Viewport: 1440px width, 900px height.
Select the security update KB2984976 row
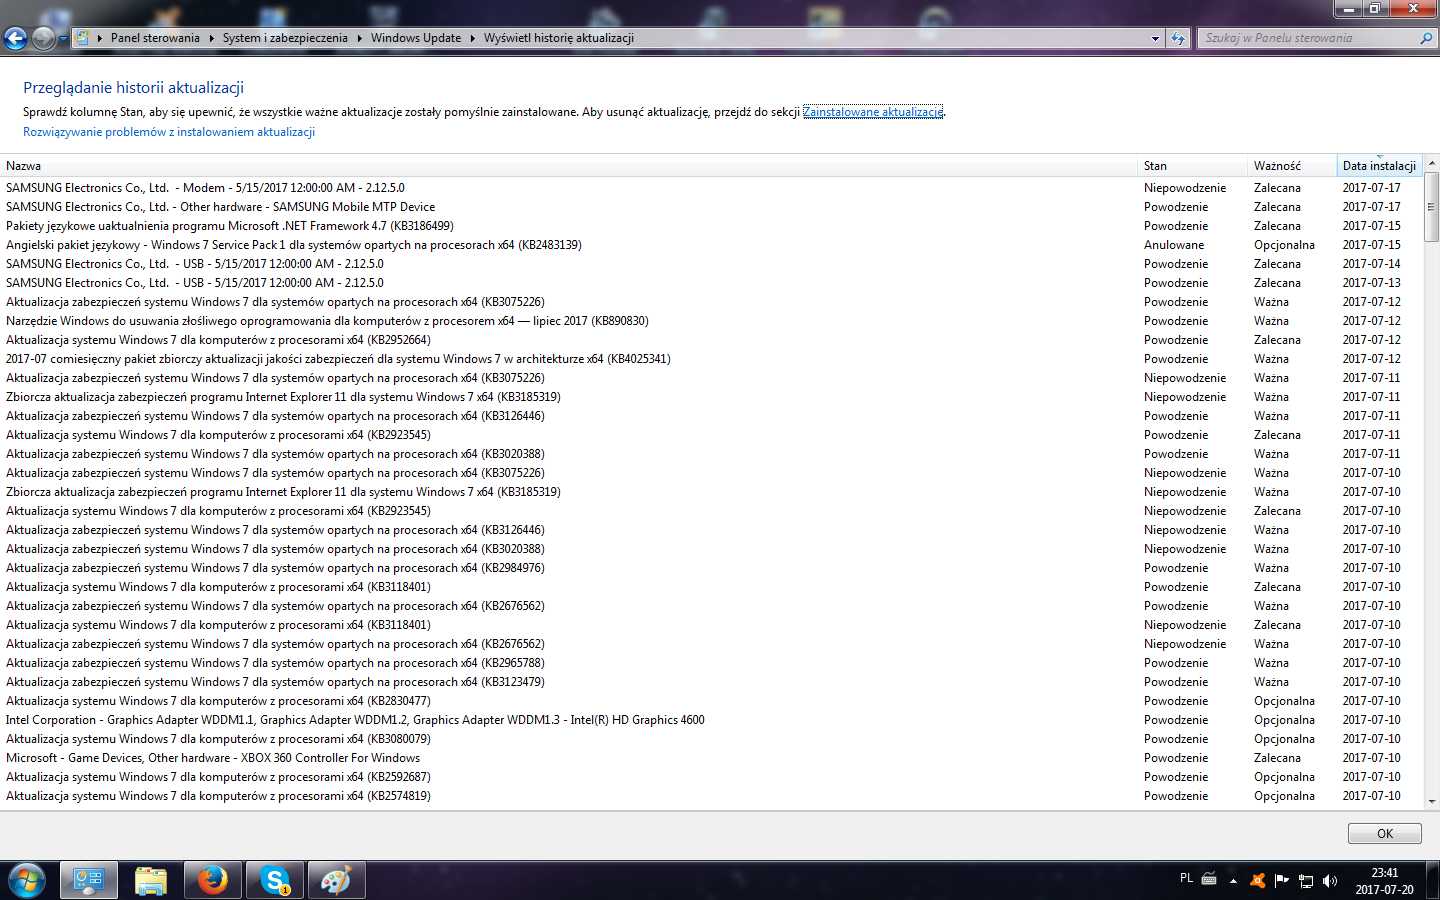click(x=711, y=568)
